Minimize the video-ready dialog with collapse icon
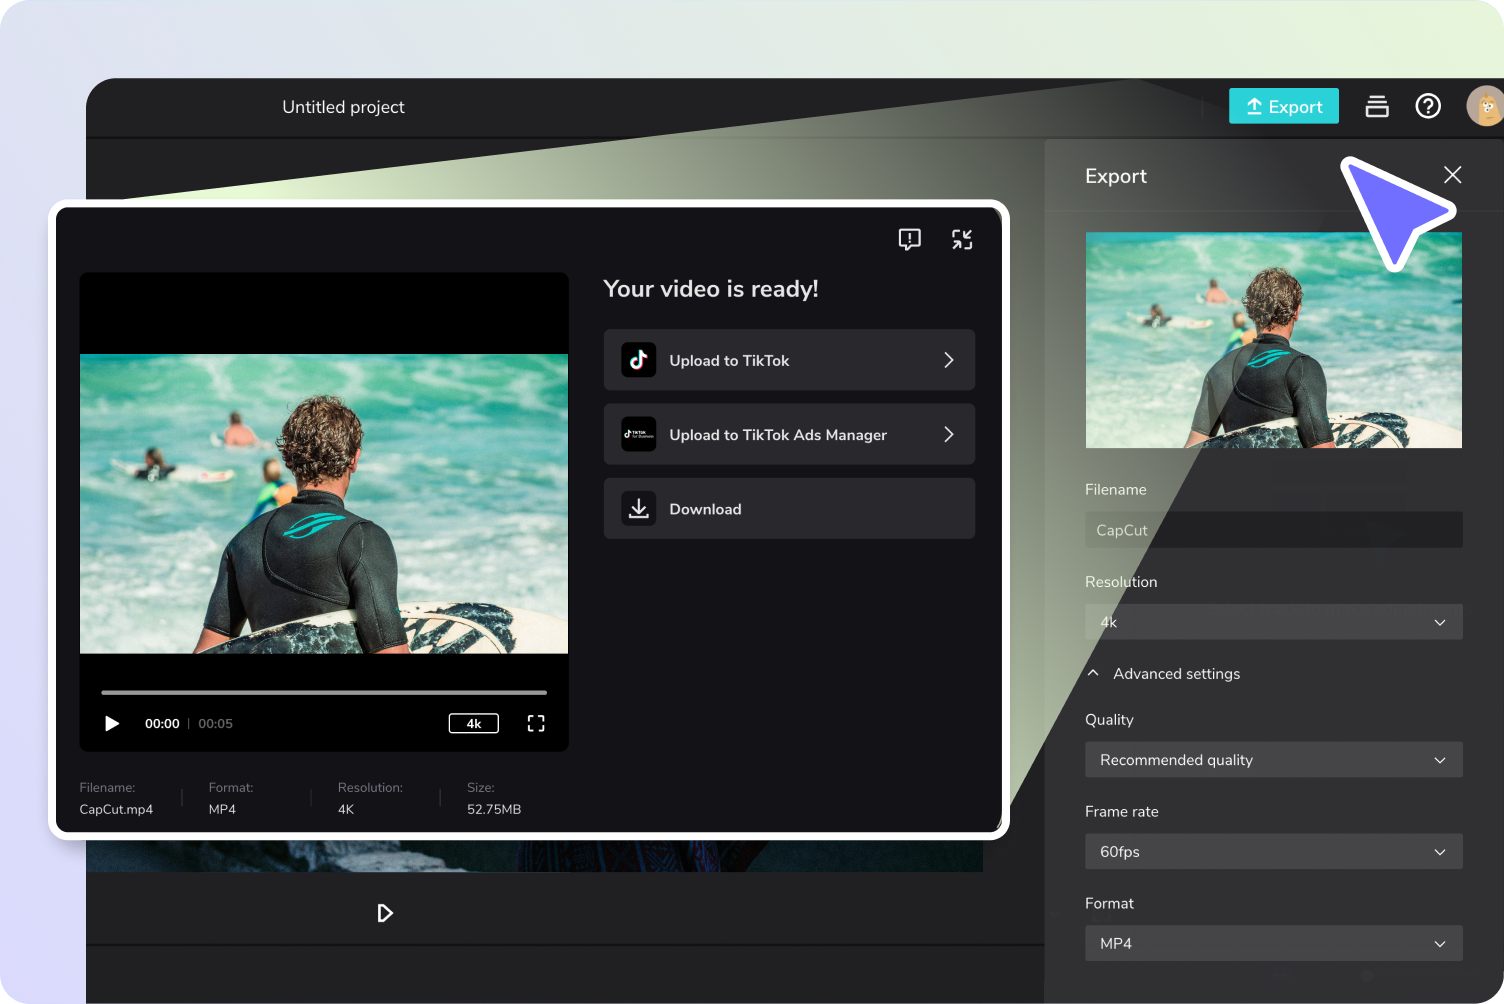The height and width of the screenshot is (1004, 1504). click(962, 239)
